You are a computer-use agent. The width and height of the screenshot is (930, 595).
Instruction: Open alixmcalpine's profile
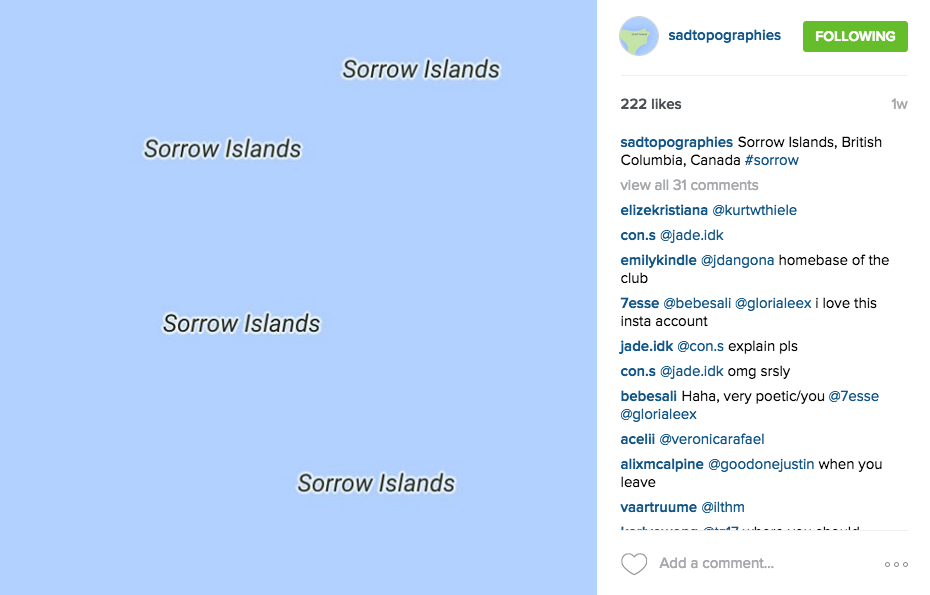point(662,464)
